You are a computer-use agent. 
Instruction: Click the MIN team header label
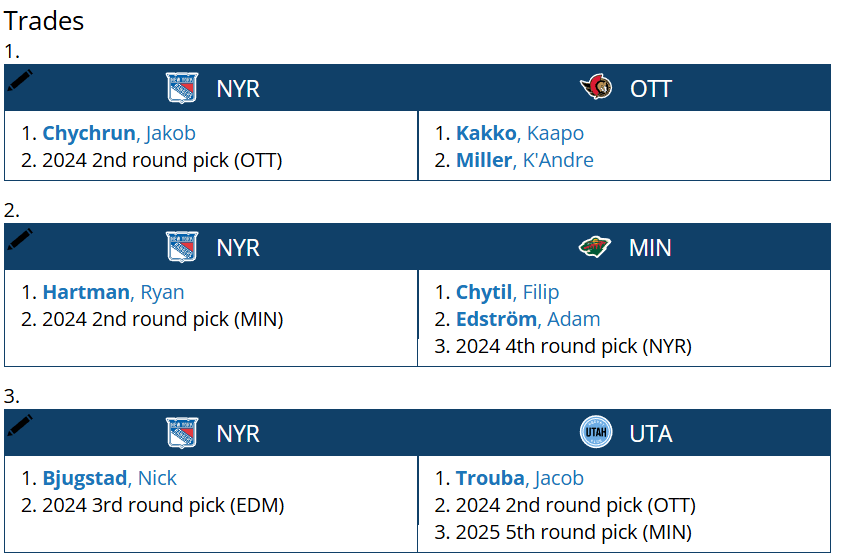(x=650, y=247)
